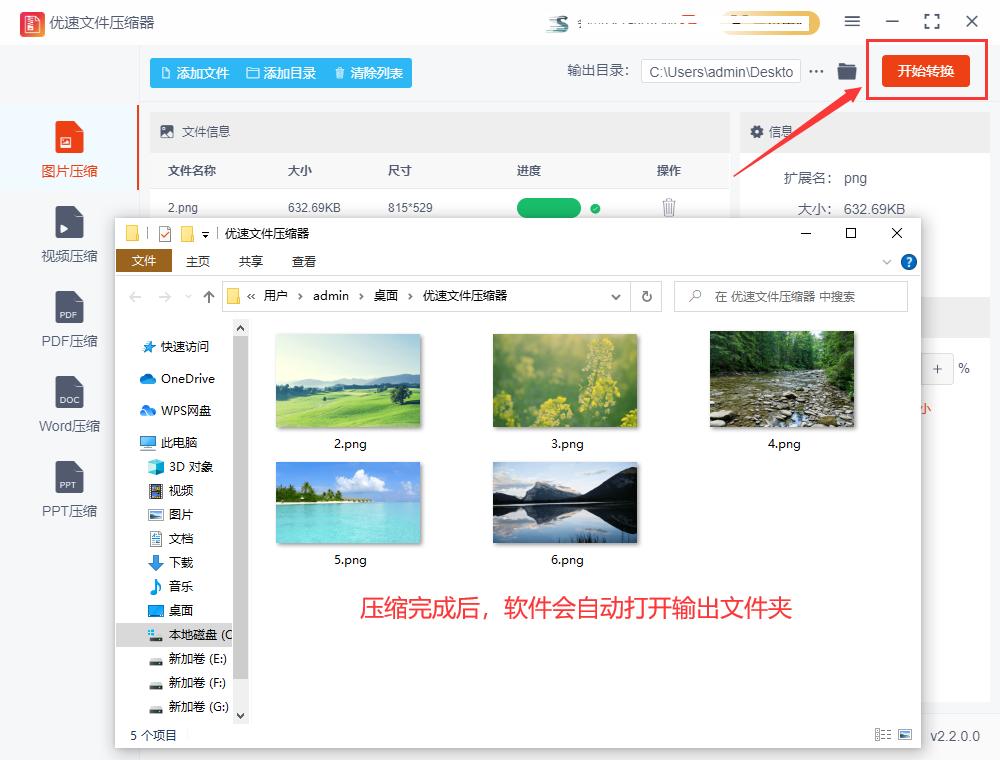Select the 5.png thumbnail in Explorer

348,503
